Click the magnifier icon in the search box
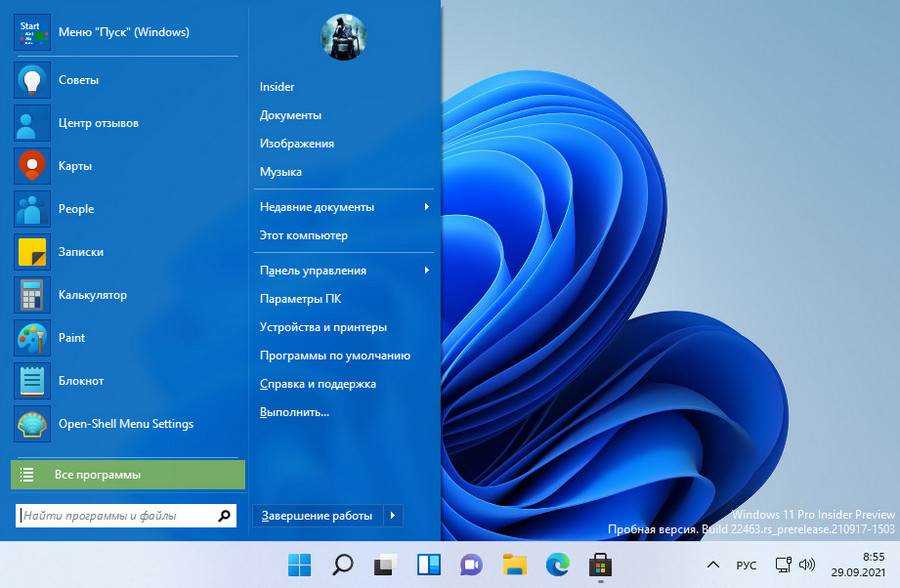900x588 pixels. click(x=224, y=516)
